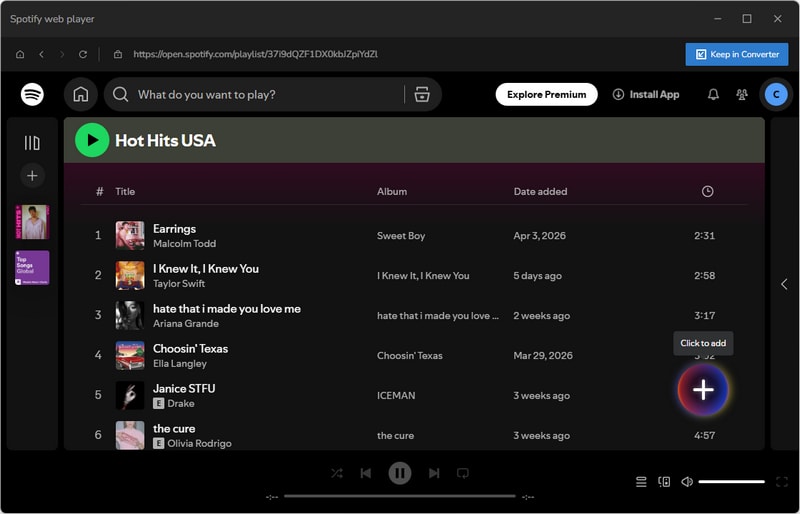Open connect to a device icon

tap(664, 481)
